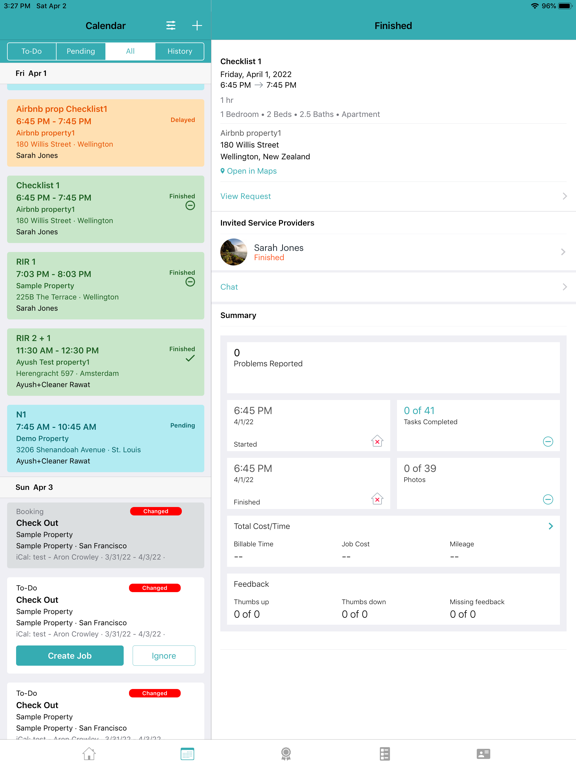The width and height of the screenshot is (576, 768).
Task: Click the Thumbs down value
Action: (355, 614)
